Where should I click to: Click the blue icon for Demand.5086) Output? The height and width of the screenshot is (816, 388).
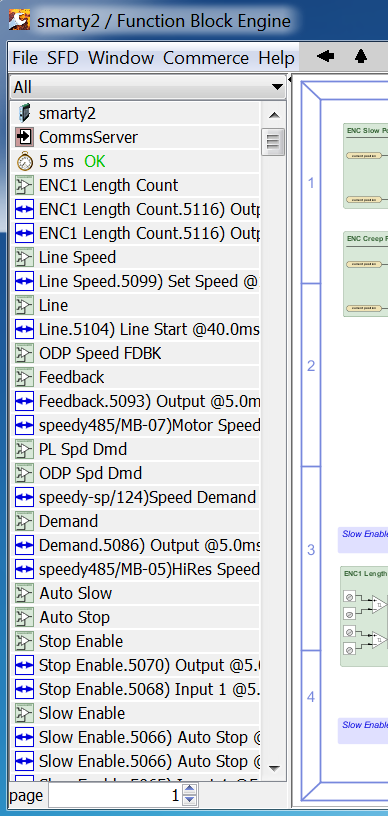(24, 545)
